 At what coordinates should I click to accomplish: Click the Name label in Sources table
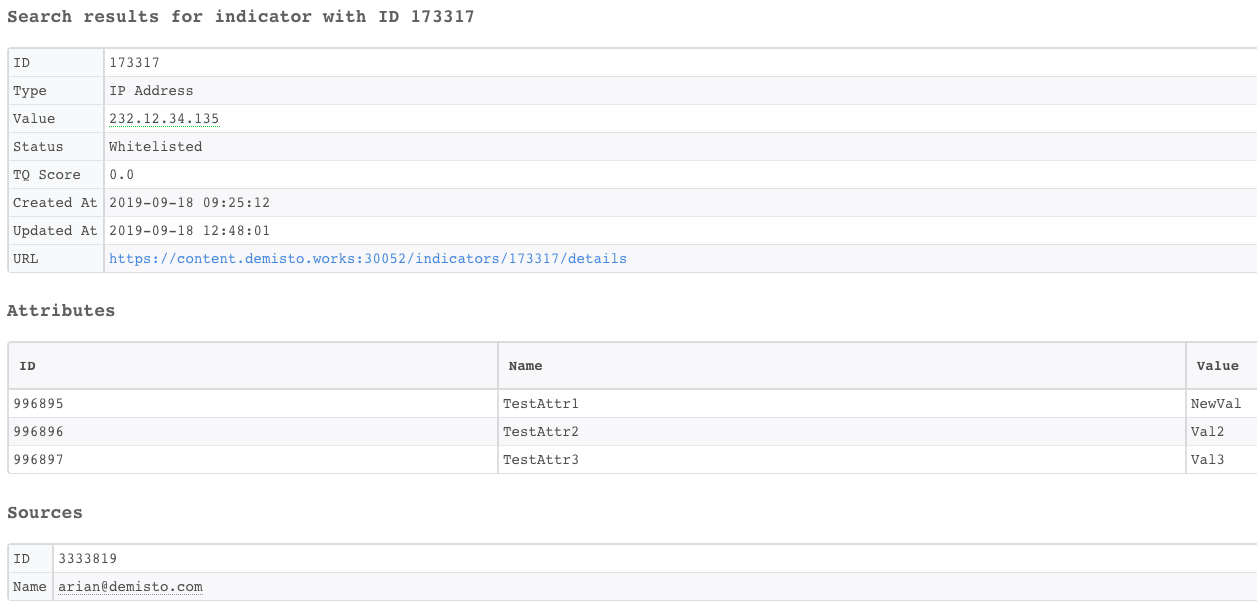[x=30, y=586]
